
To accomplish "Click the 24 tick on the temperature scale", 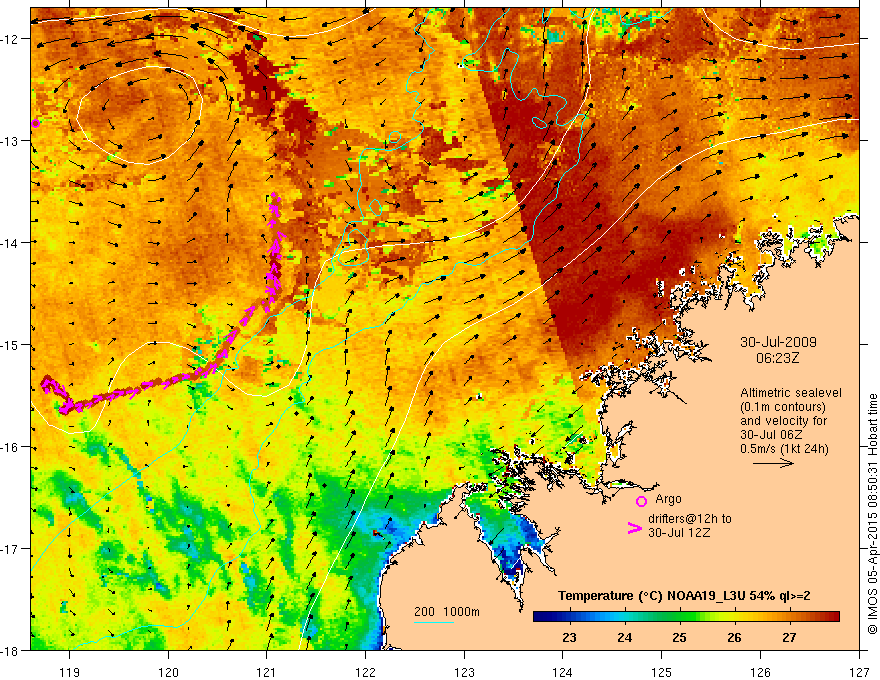I will (624, 637).
